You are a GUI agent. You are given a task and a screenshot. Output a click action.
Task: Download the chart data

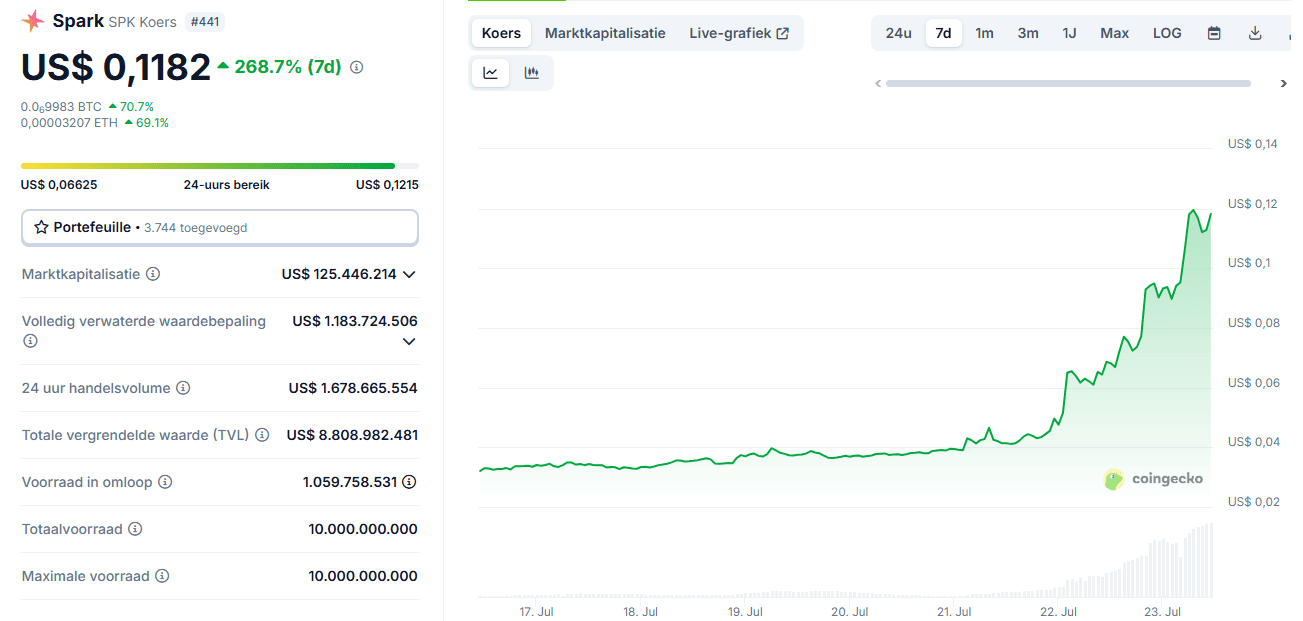[1255, 33]
